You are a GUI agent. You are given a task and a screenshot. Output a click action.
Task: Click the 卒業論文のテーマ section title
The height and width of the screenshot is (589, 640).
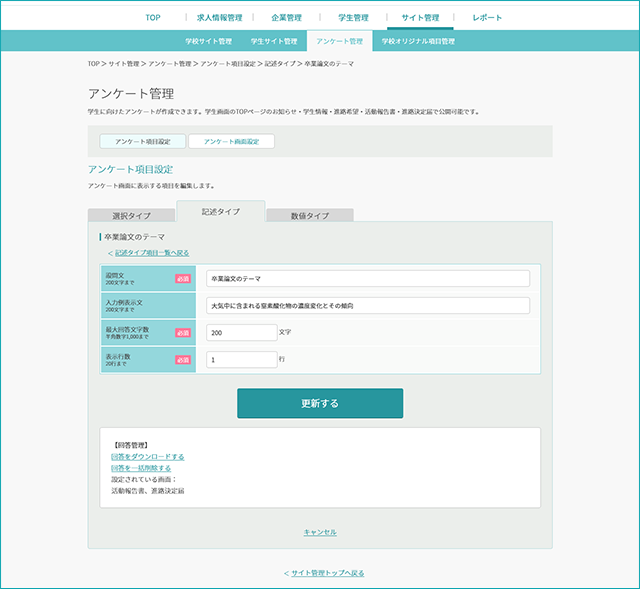(x=134, y=237)
